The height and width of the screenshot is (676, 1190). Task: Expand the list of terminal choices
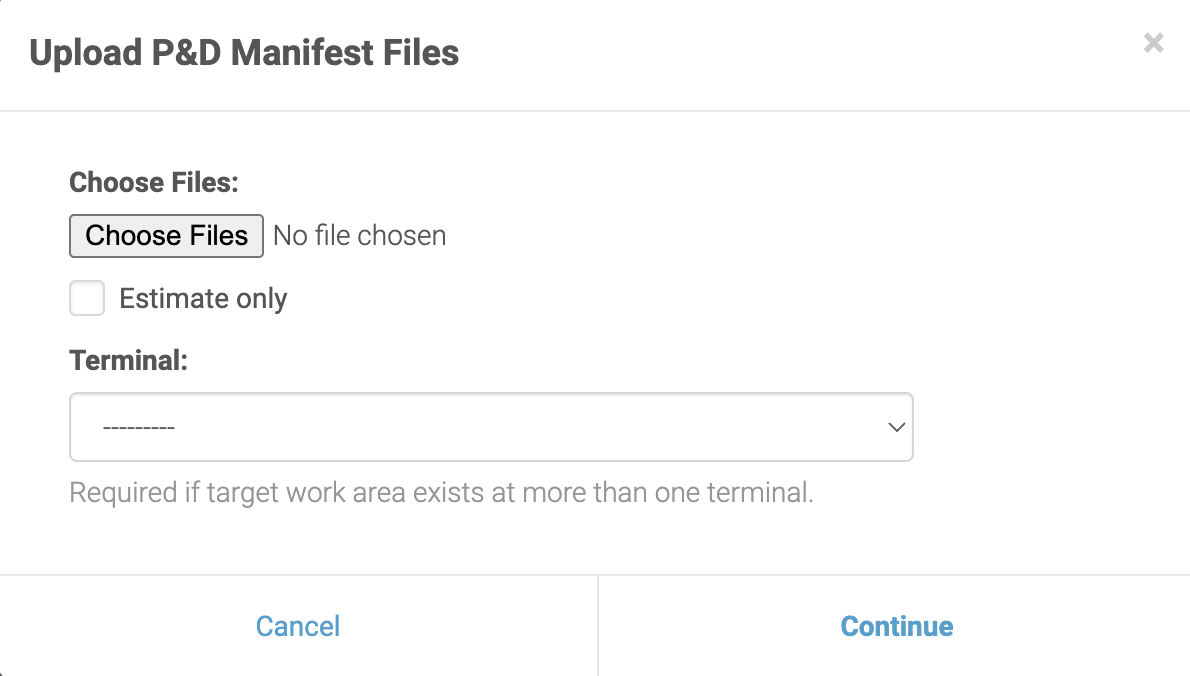pos(490,427)
